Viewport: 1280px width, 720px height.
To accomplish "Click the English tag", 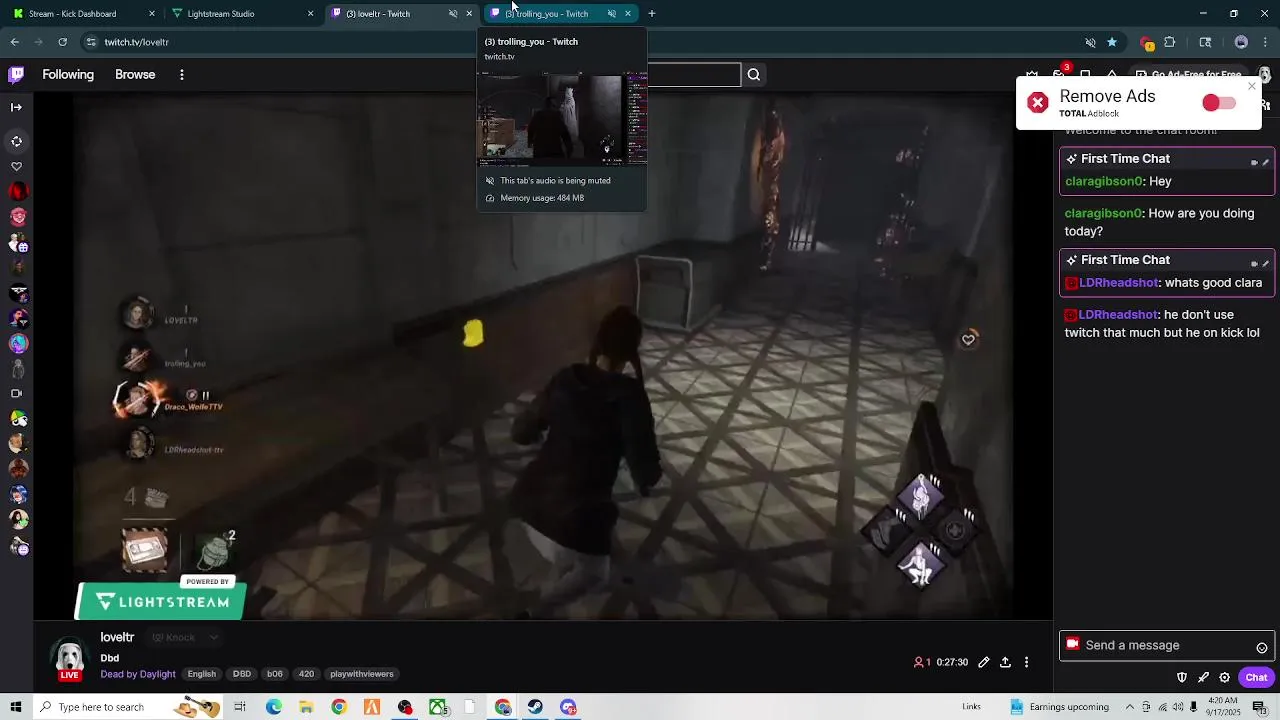I will point(202,674).
